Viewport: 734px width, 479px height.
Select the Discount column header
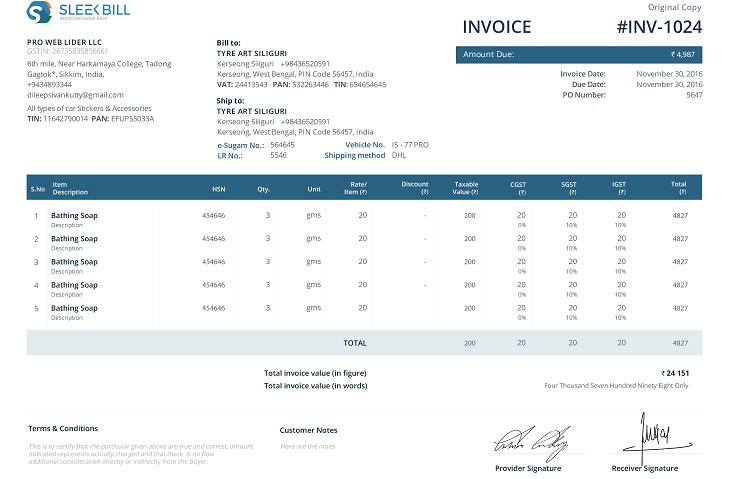[x=414, y=185]
